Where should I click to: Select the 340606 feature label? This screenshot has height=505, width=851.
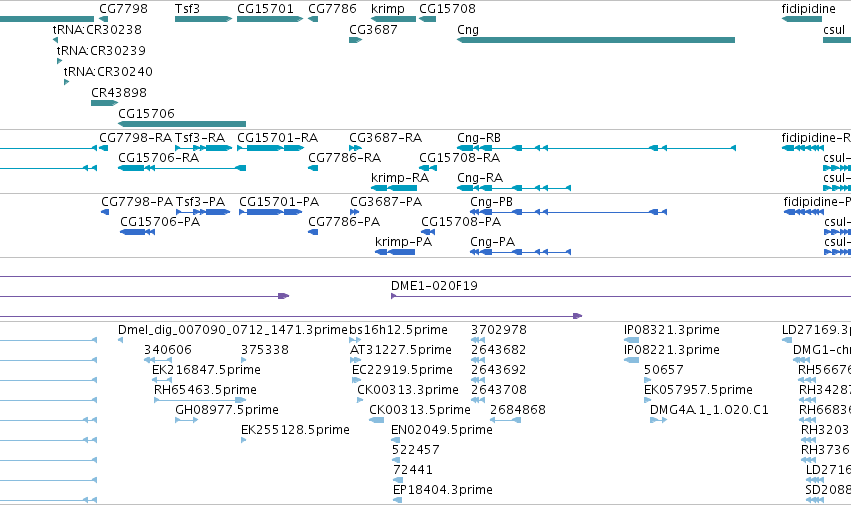point(168,350)
